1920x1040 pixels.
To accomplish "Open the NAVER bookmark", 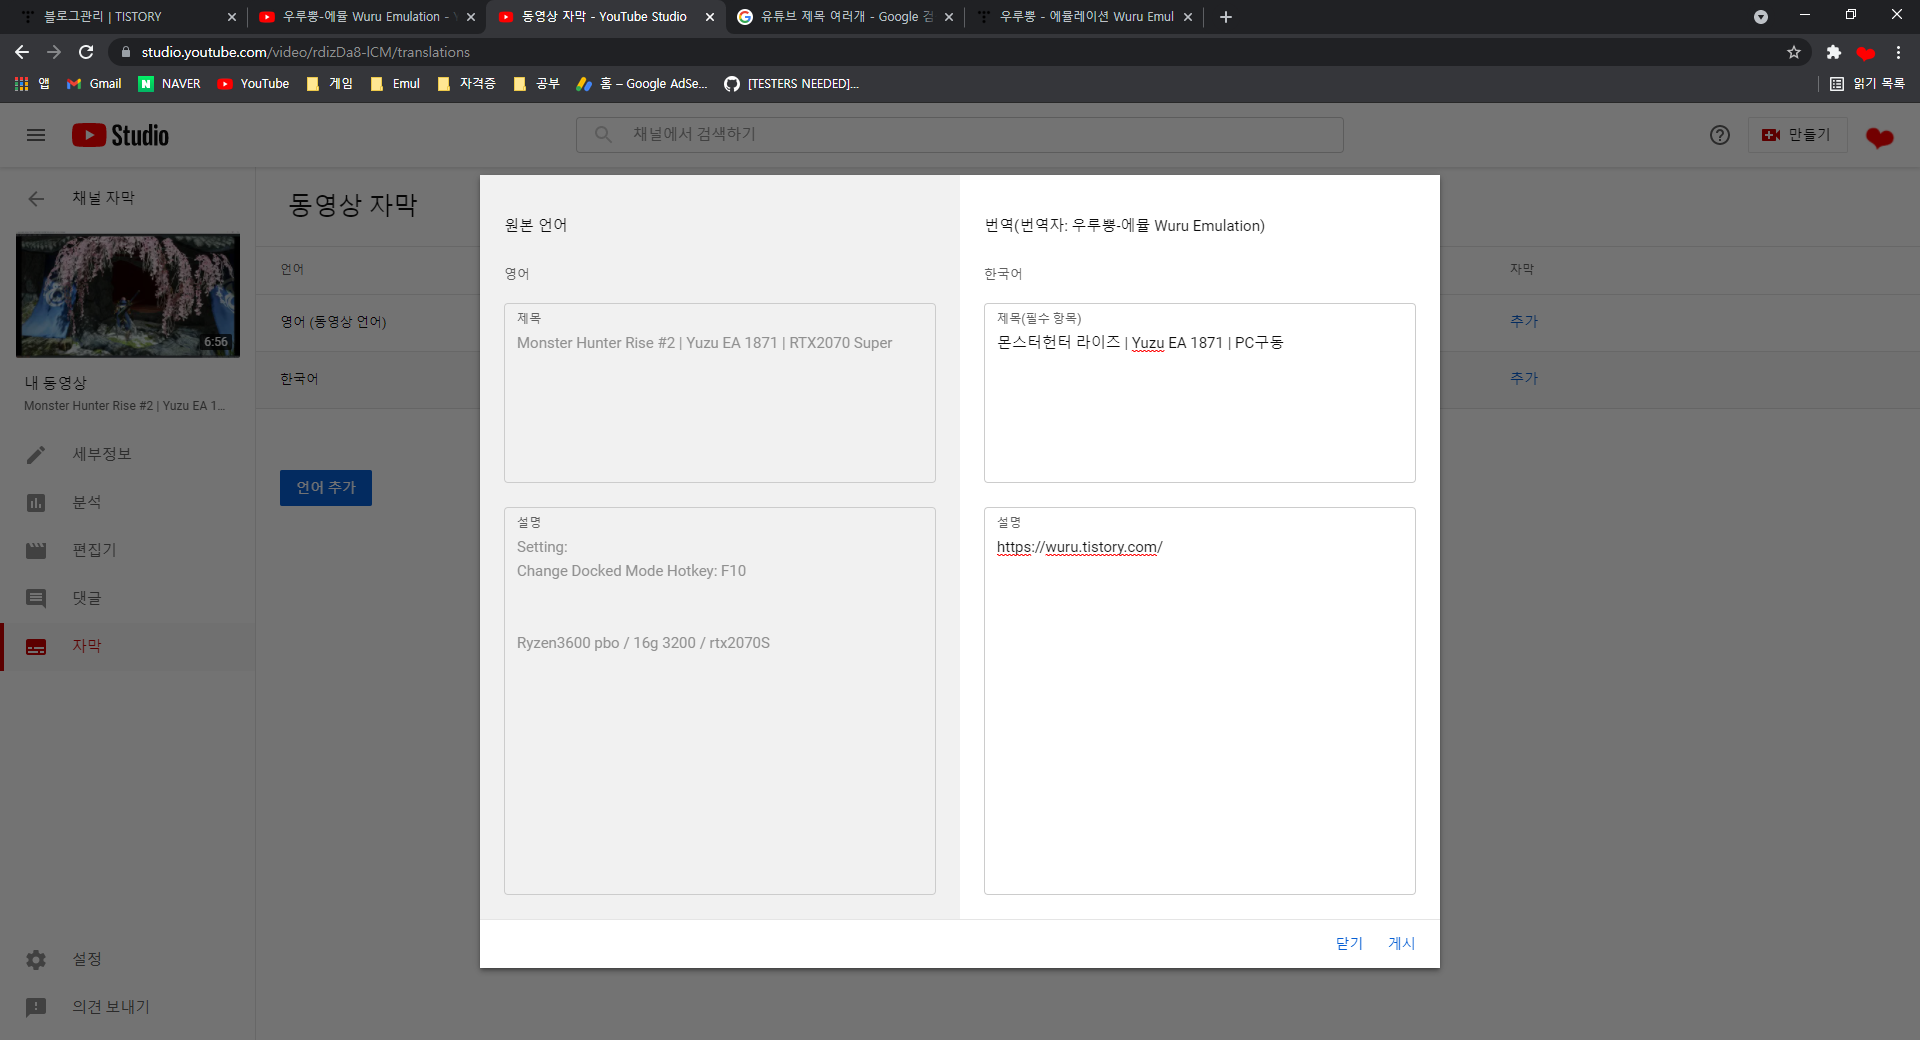I will pyautogui.click(x=169, y=84).
